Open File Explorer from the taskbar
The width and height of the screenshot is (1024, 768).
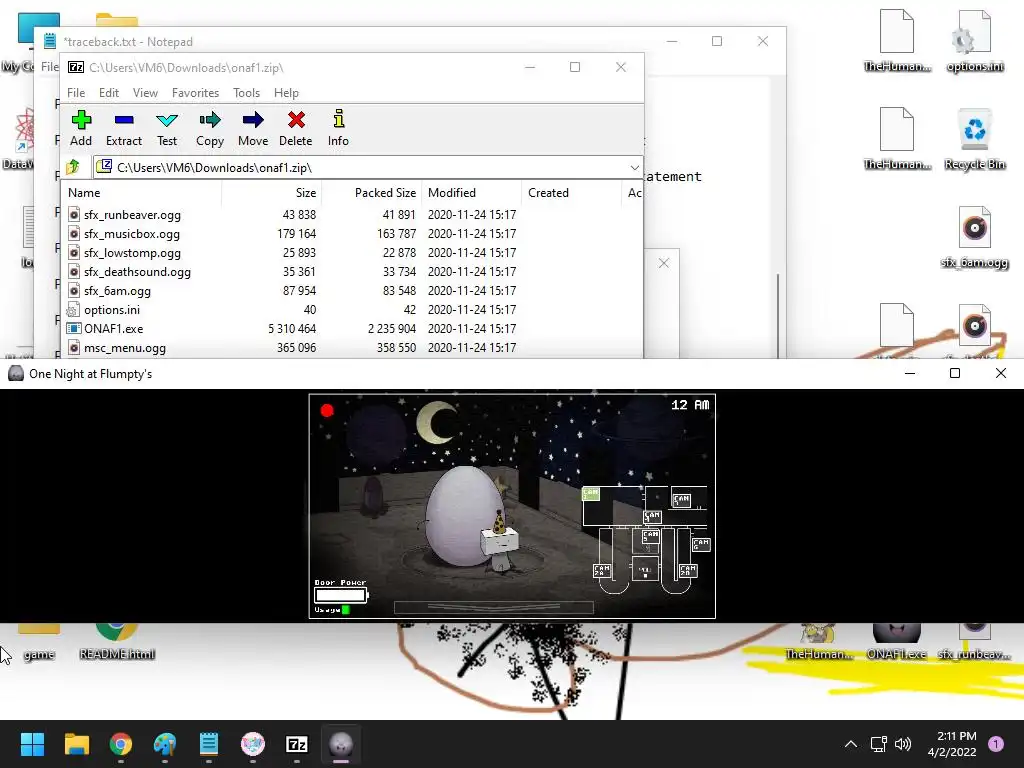pos(76,744)
